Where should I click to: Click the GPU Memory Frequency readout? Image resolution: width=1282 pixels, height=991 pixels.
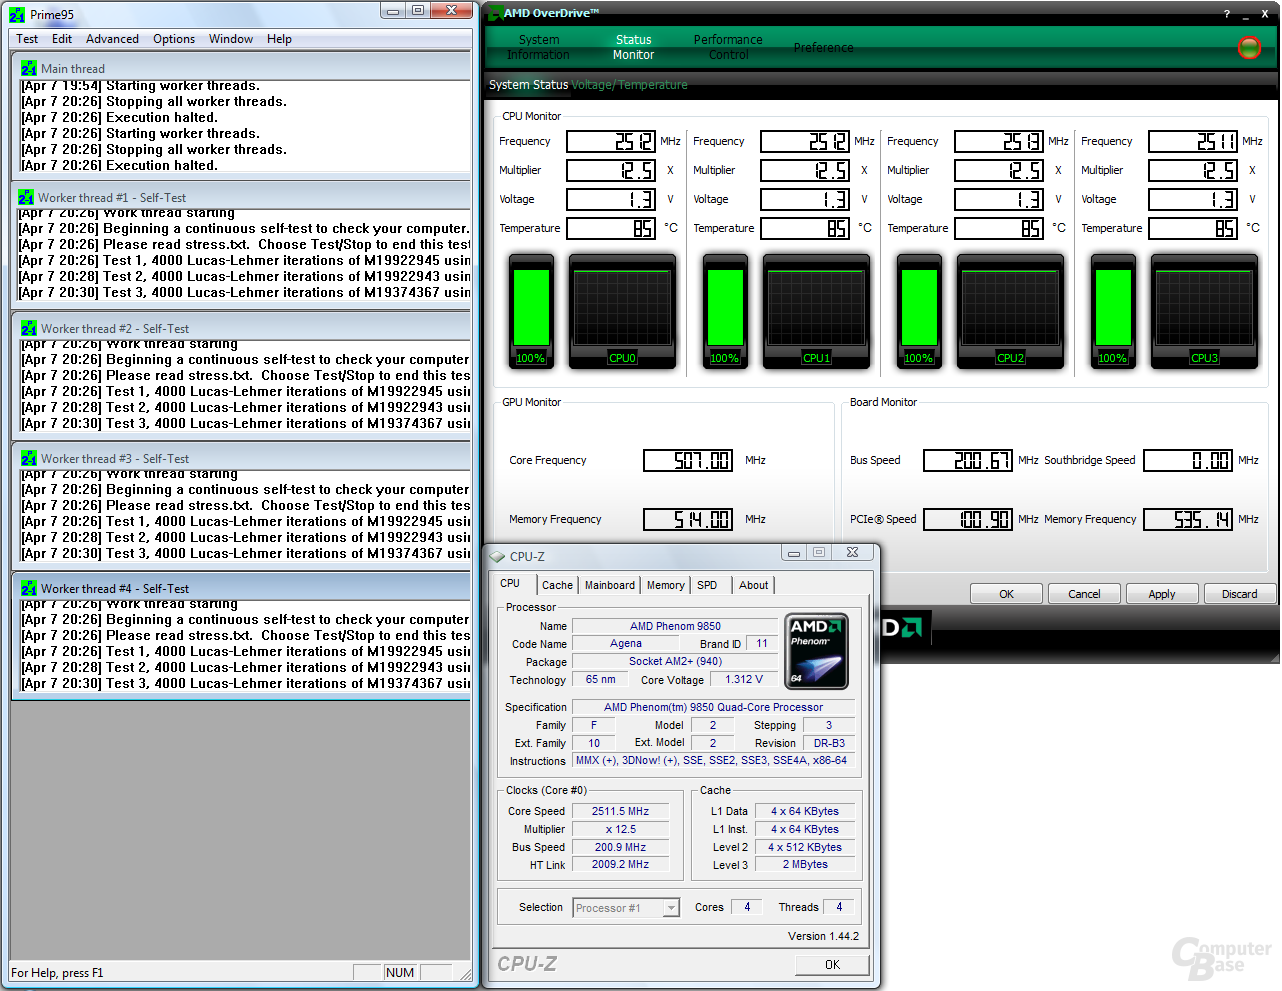[x=688, y=519]
